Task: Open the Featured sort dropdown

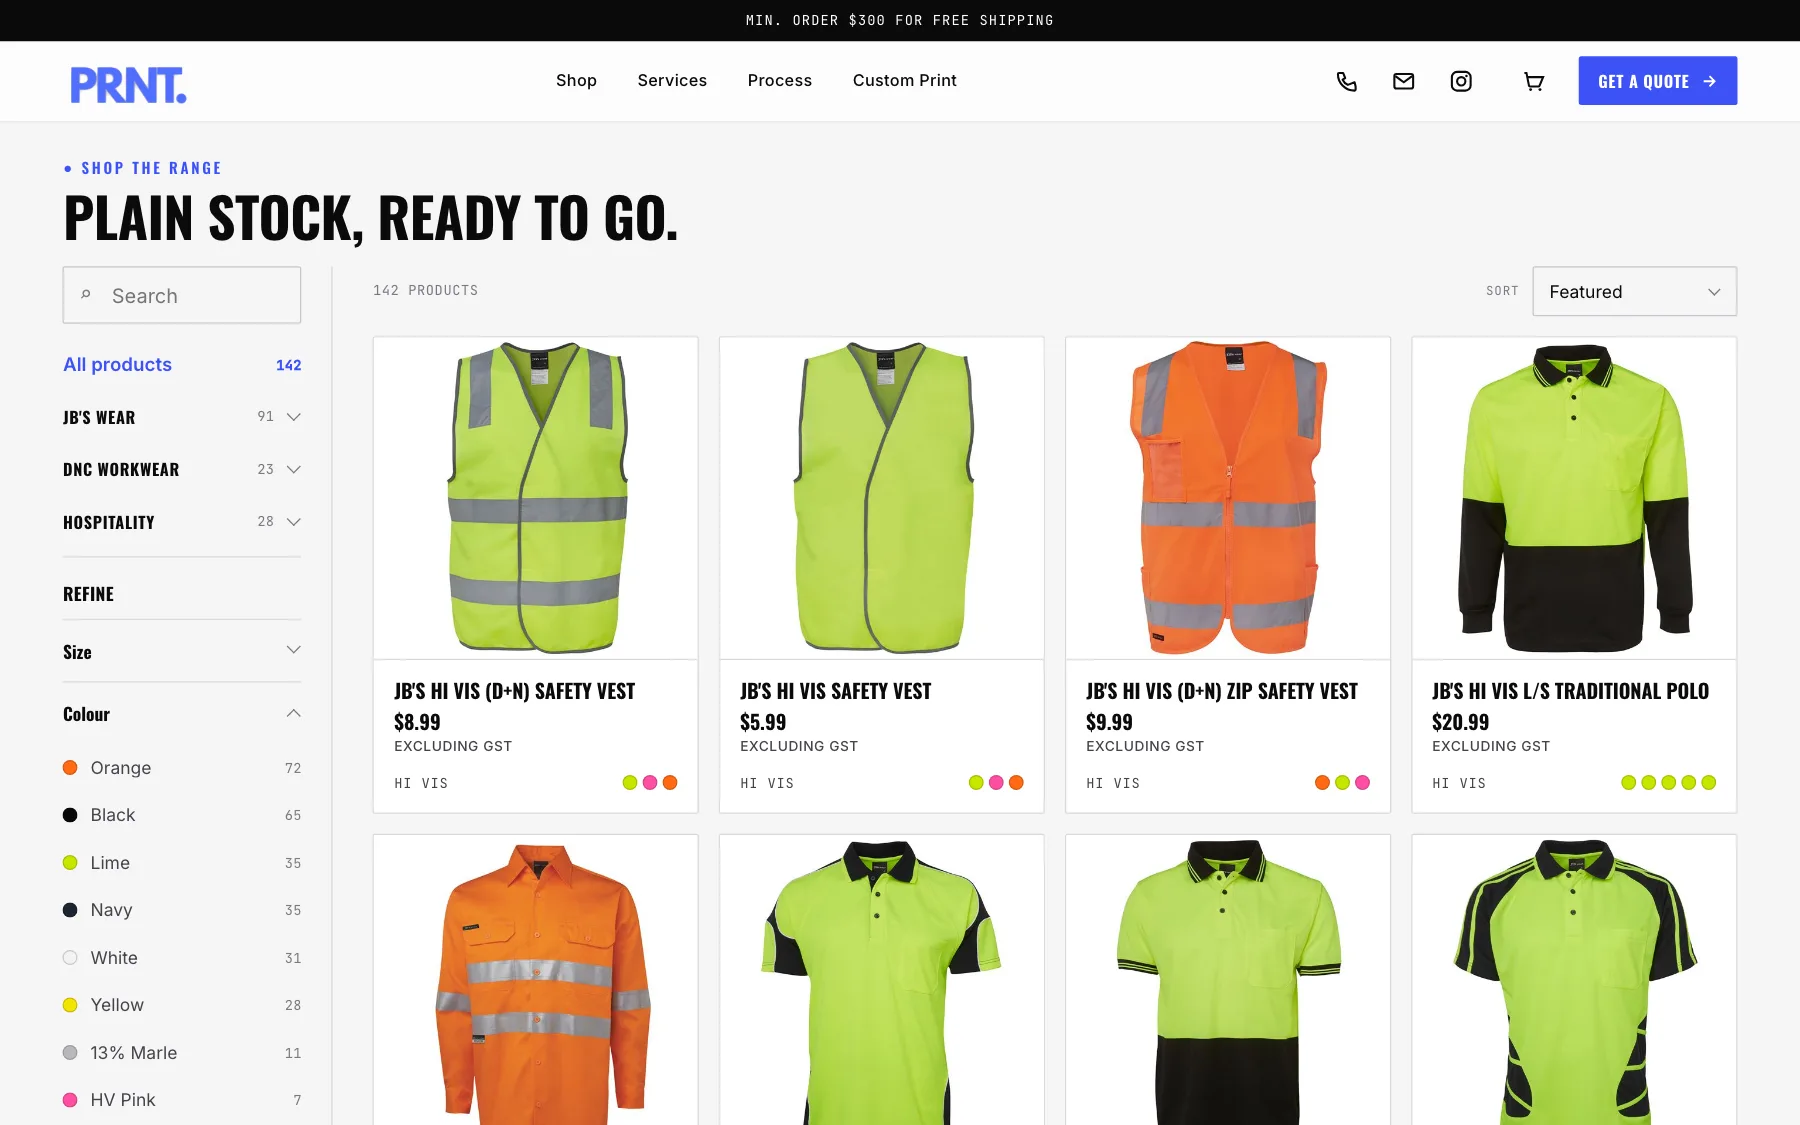Action: [x=1634, y=291]
